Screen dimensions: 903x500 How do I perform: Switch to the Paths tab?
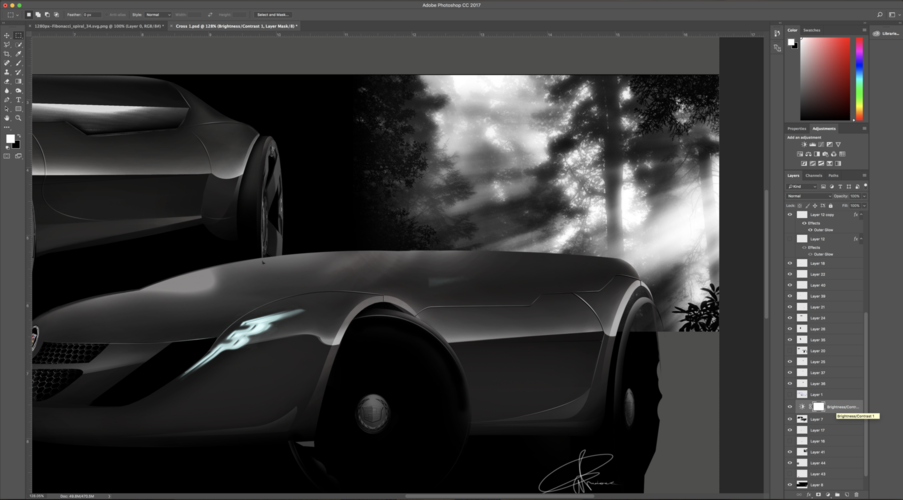[x=833, y=175]
